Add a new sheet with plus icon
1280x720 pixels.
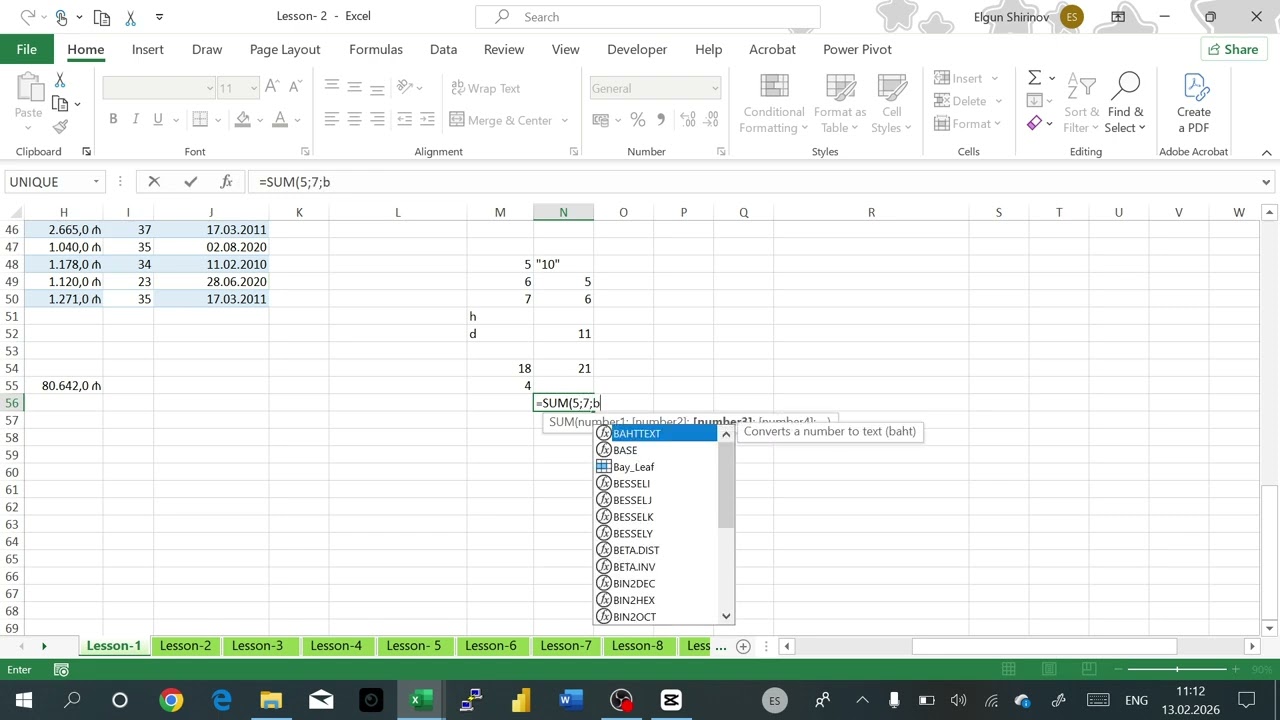click(x=743, y=646)
